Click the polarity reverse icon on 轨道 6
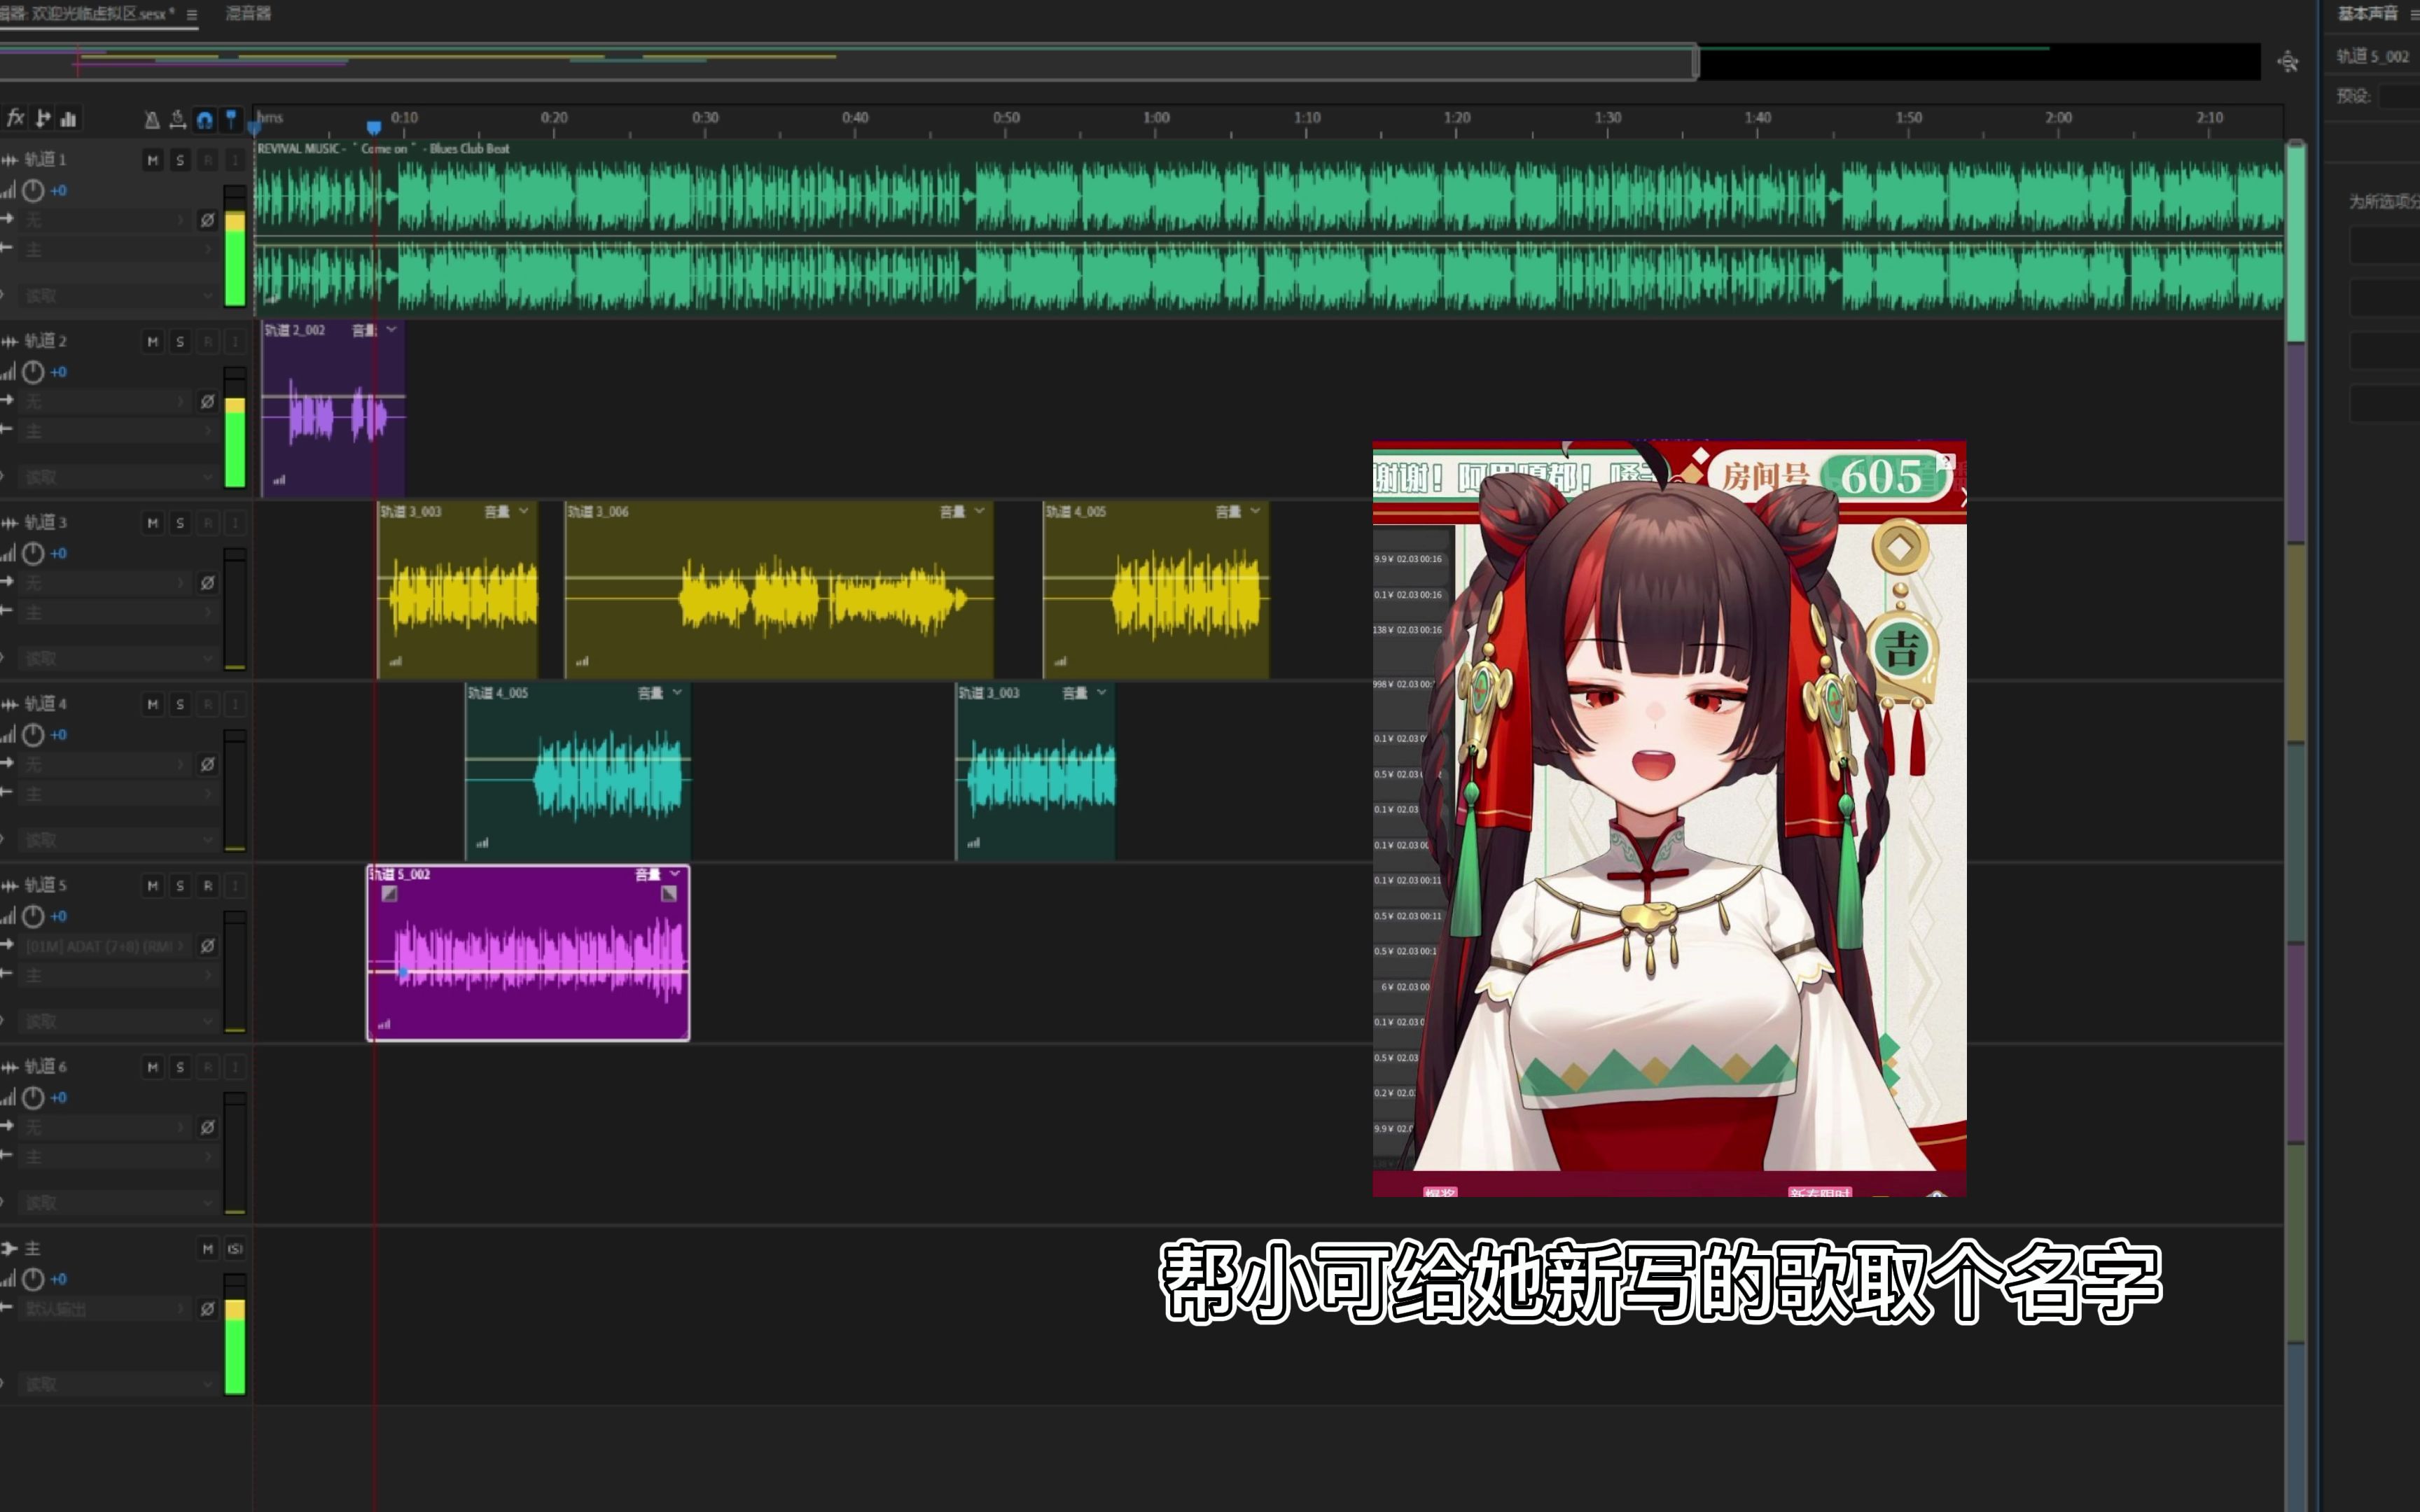 (207, 1127)
